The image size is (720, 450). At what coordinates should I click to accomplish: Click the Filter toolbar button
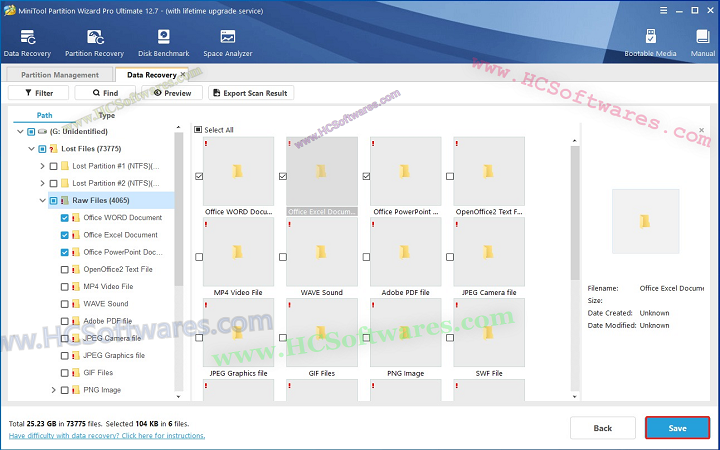38,93
